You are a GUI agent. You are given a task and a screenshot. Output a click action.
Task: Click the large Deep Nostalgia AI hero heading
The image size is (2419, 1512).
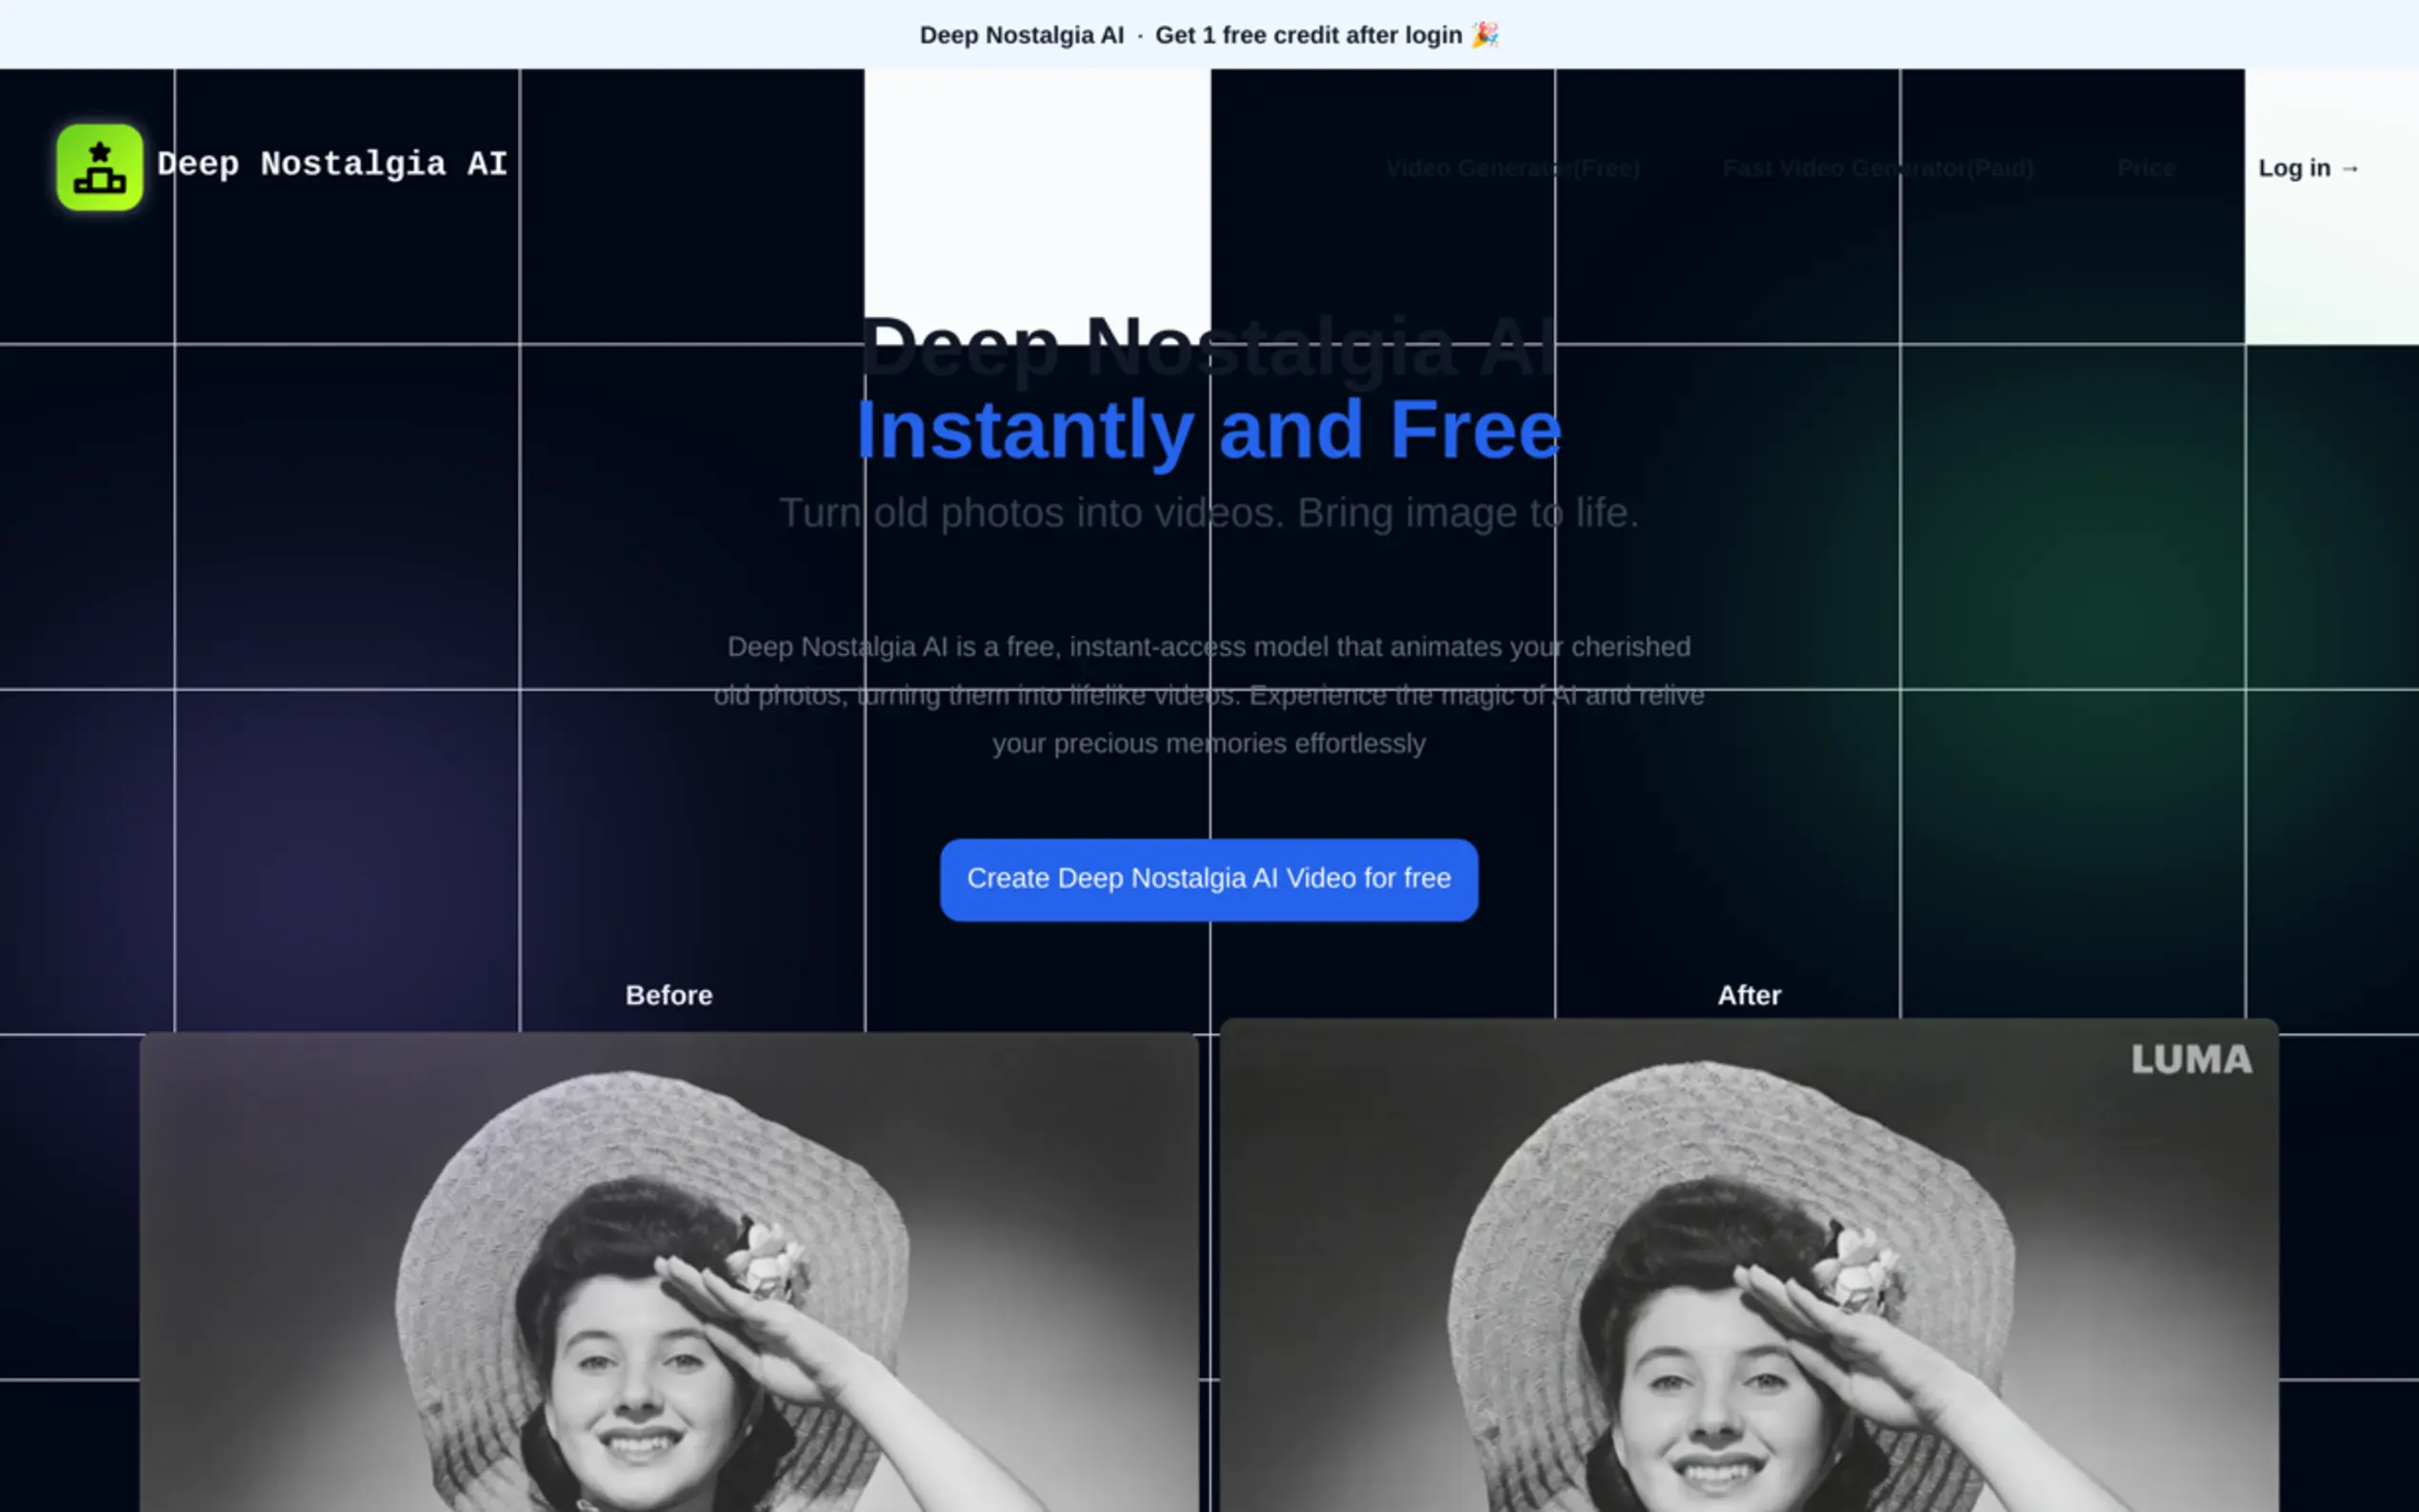click(1208, 346)
